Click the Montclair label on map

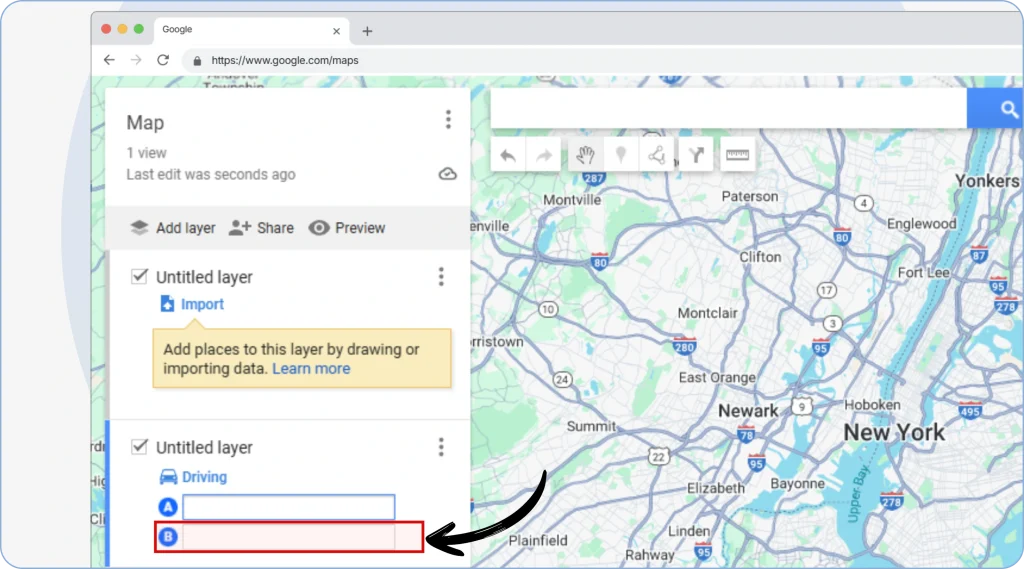click(x=707, y=313)
